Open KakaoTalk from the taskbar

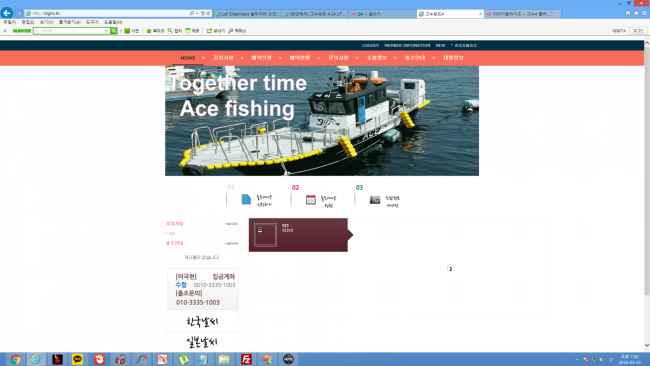pyautogui.click(x=78, y=359)
